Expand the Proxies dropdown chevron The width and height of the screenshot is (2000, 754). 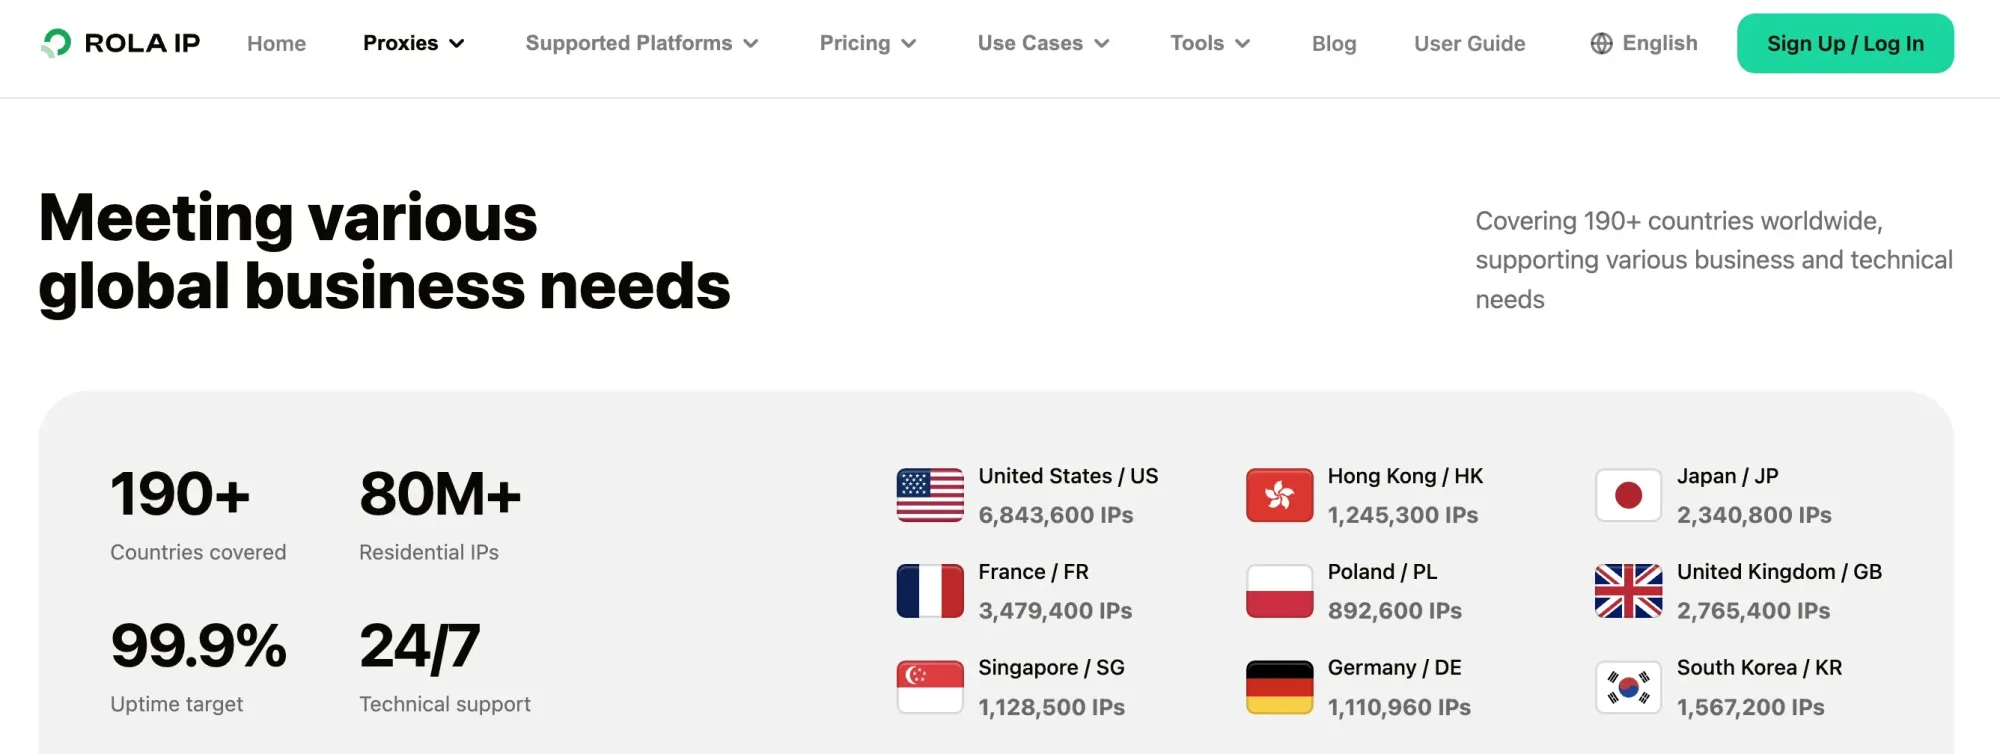[457, 44]
